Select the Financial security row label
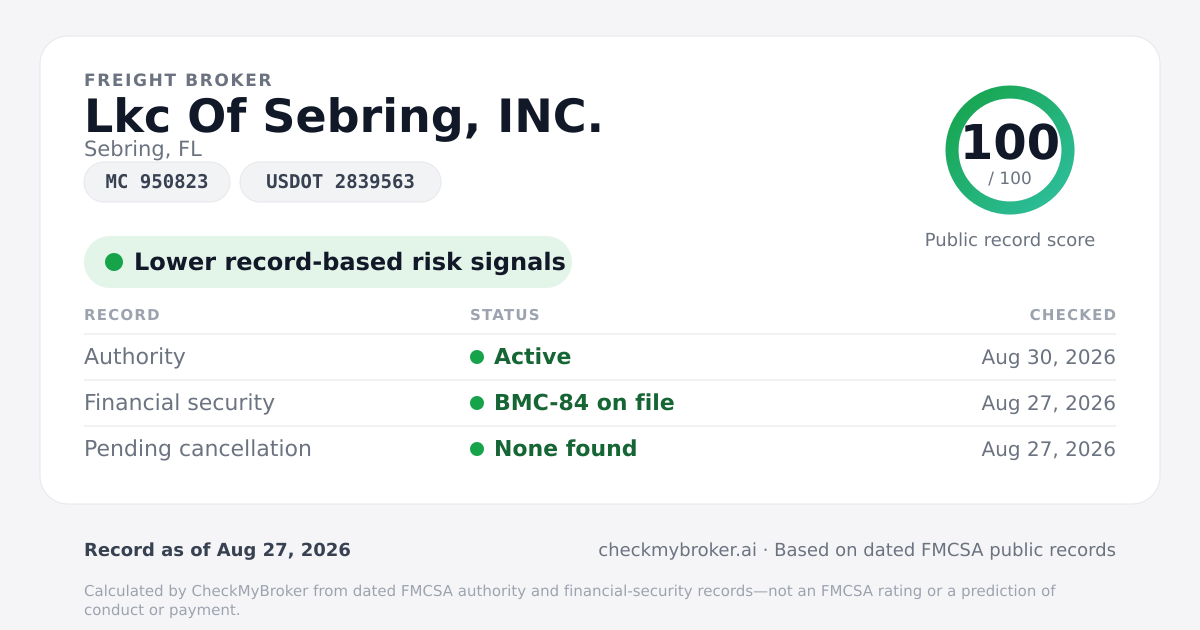The image size is (1200, 630). click(179, 403)
